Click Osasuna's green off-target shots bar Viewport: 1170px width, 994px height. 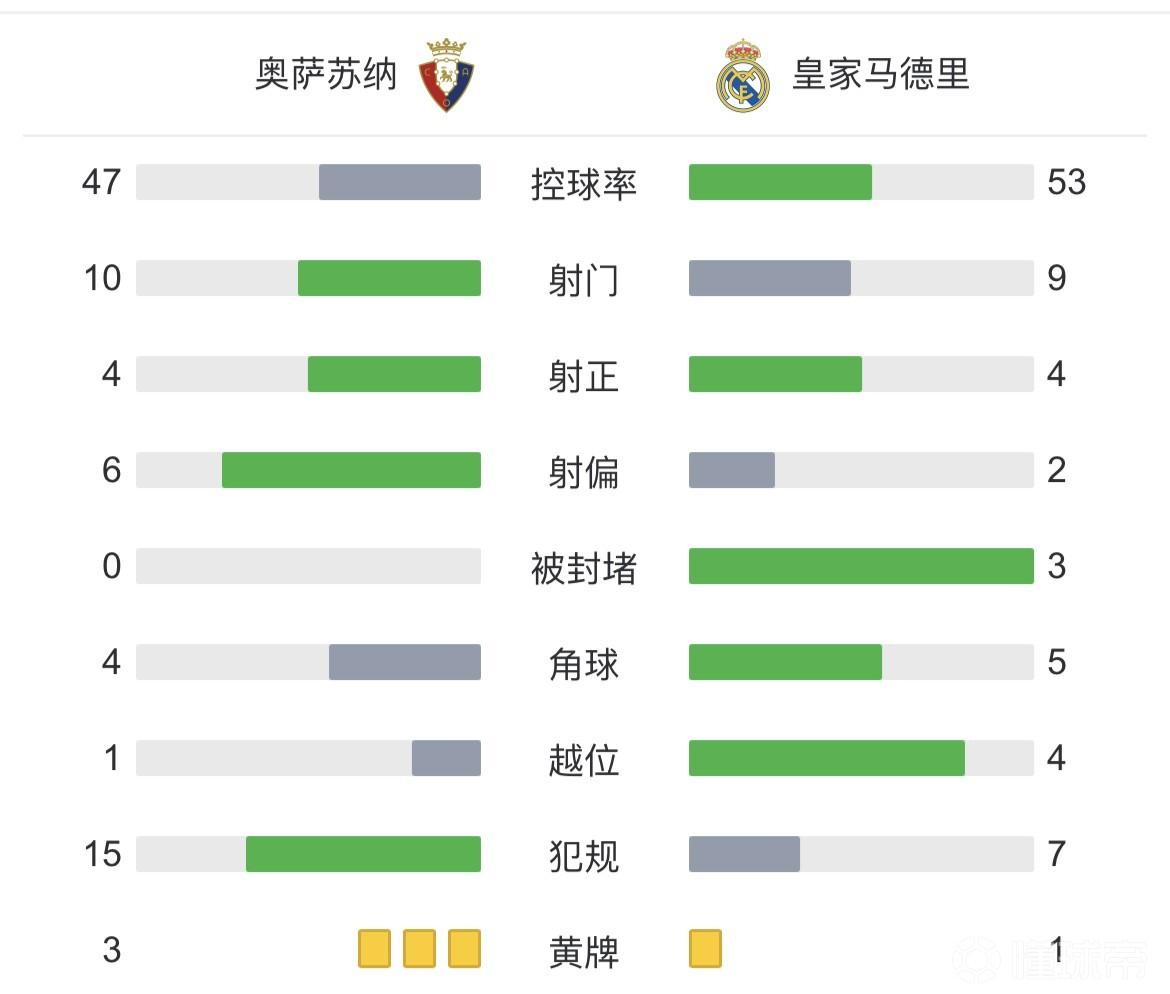(351, 470)
